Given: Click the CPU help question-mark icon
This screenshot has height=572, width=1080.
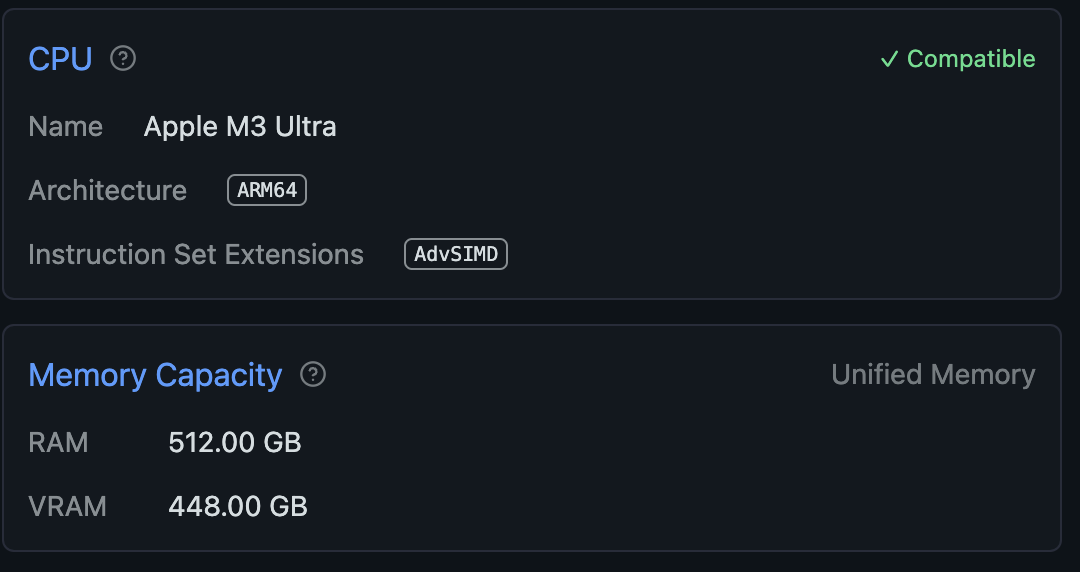Looking at the screenshot, I should [x=123, y=59].
